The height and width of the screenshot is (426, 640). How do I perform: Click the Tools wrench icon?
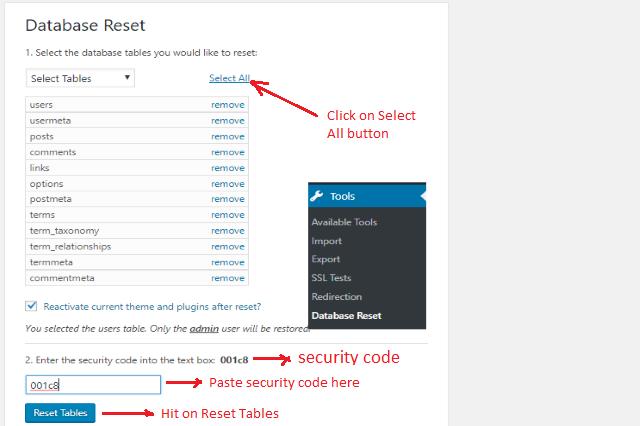(317, 196)
